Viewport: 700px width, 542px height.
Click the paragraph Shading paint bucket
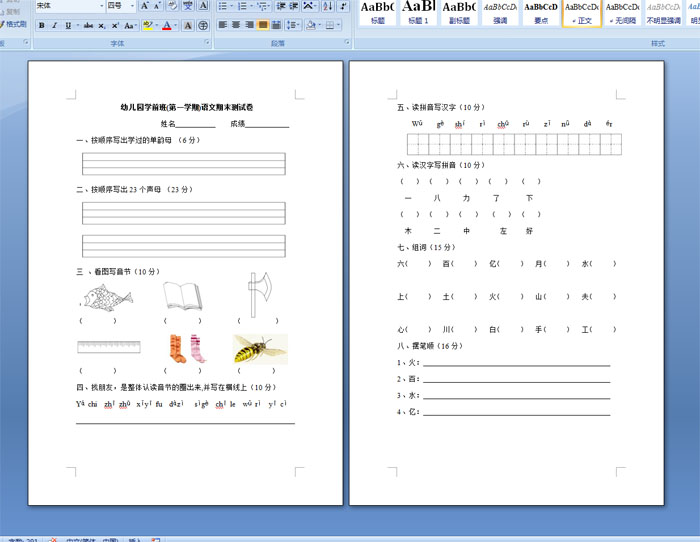point(311,25)
